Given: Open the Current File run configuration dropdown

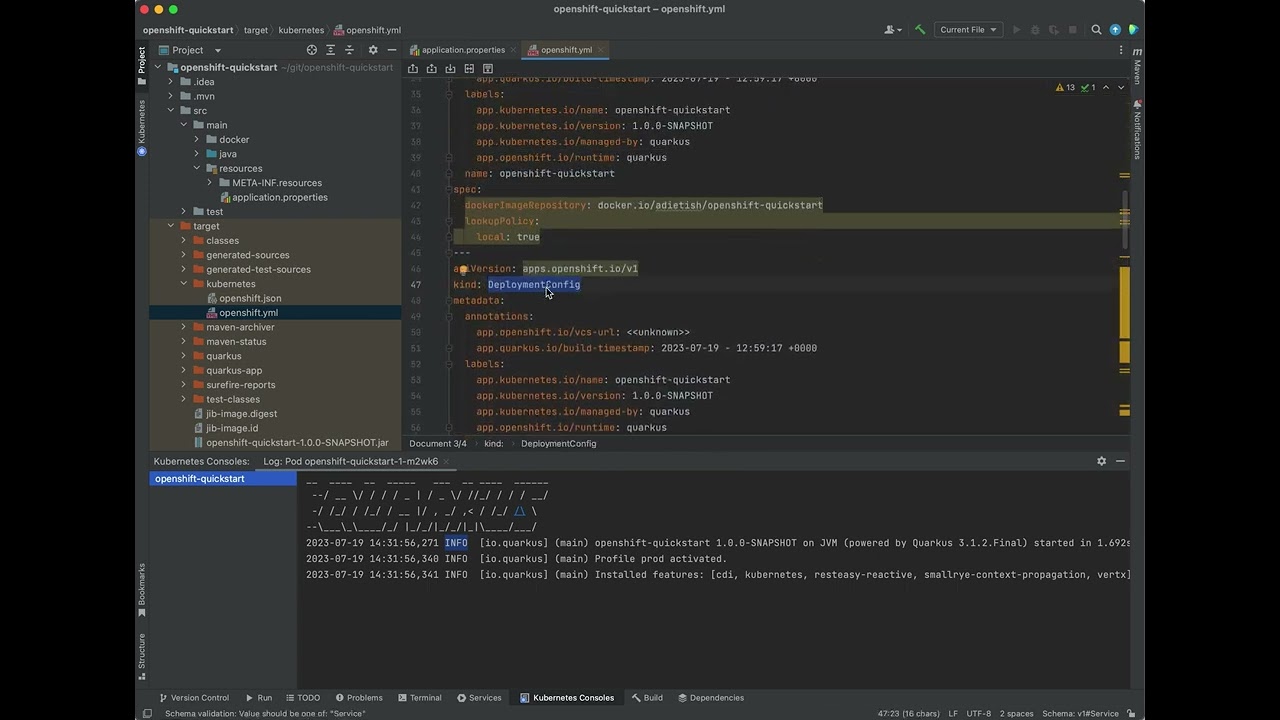Looking at the screenshot, I should (969, 30).
